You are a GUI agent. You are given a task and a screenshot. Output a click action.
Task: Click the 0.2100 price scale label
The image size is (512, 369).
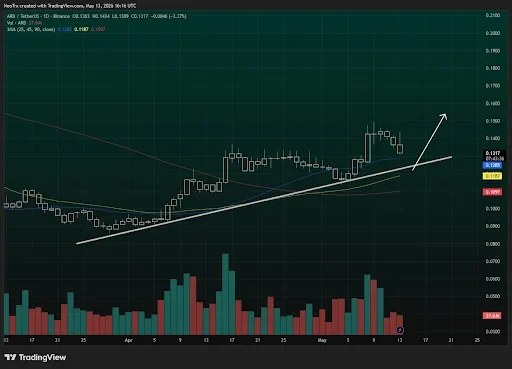click(x=493, y=15)
